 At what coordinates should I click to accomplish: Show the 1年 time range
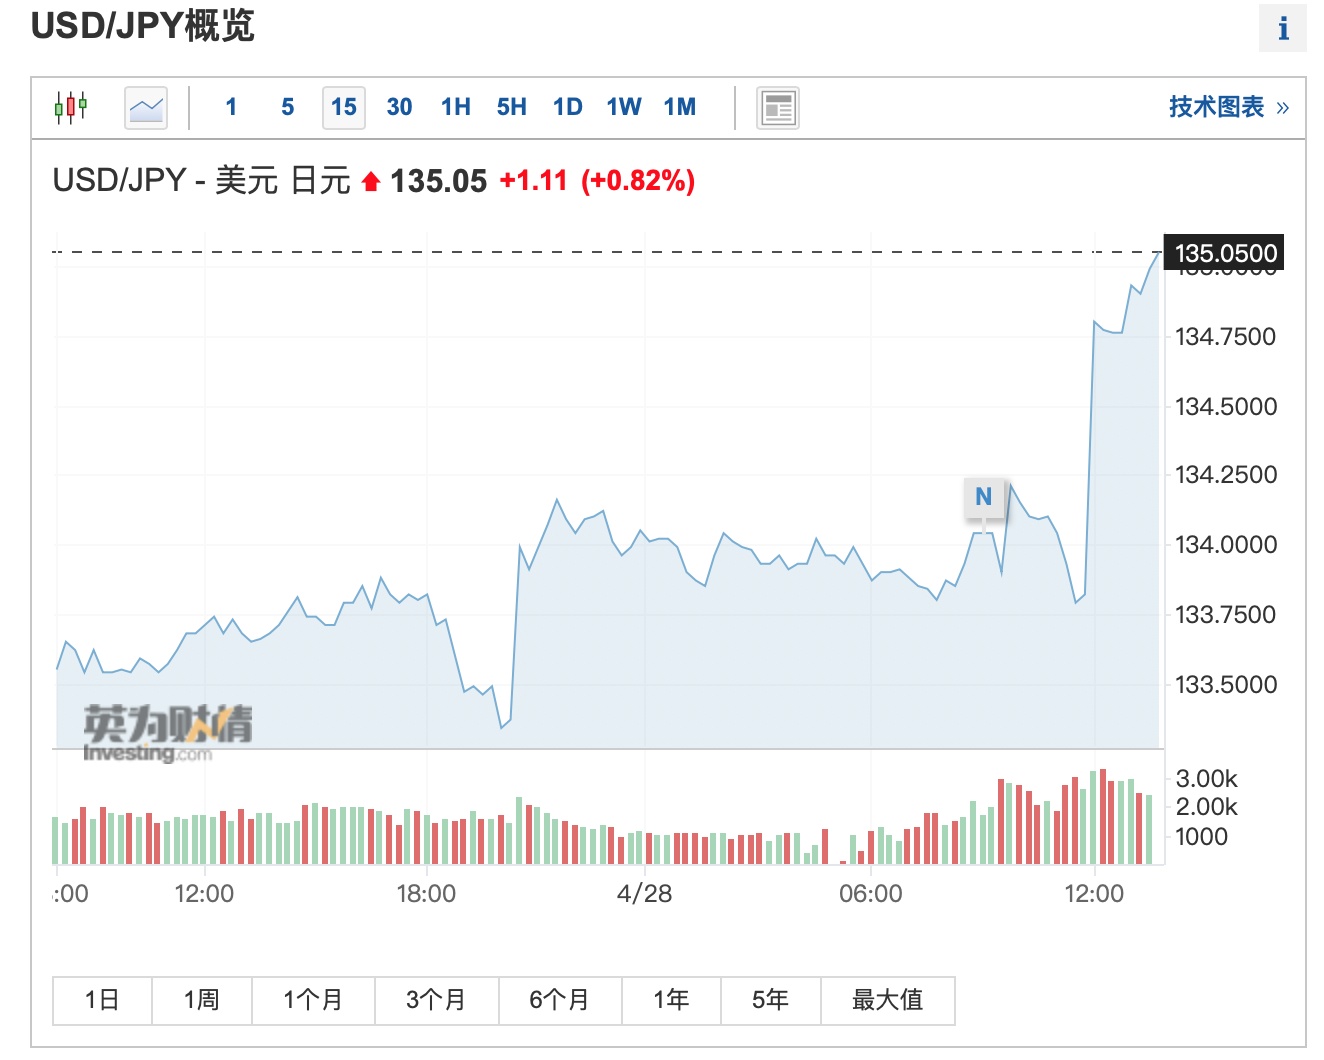coord(671,1000)
